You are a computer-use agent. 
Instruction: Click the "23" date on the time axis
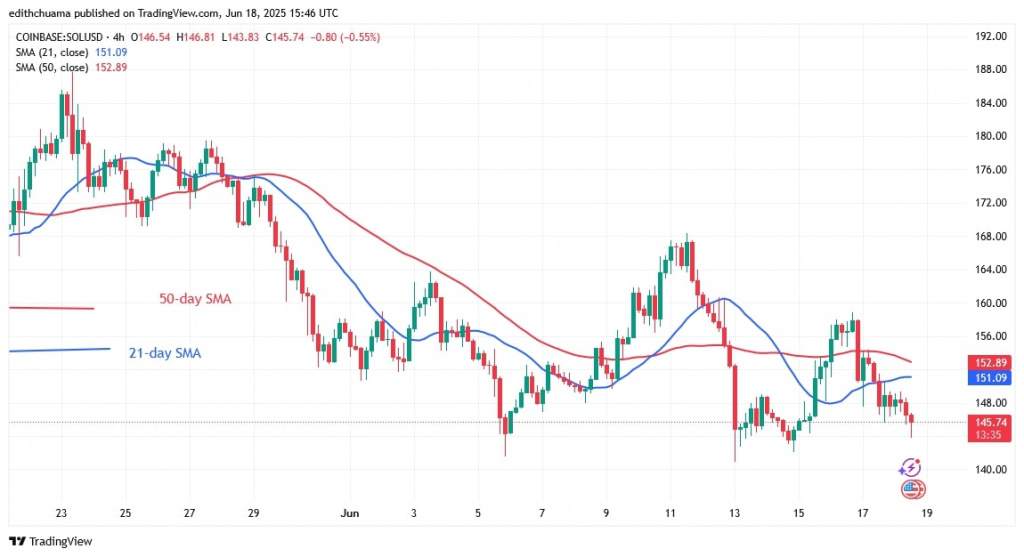point(63,513)
